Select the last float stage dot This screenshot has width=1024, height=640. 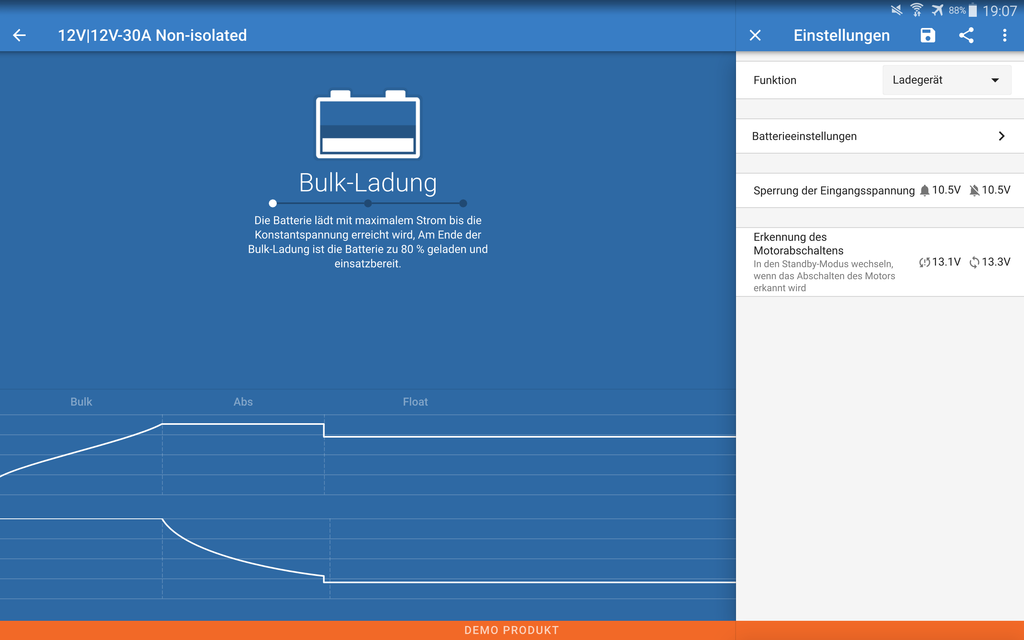[x=463, y=203]
